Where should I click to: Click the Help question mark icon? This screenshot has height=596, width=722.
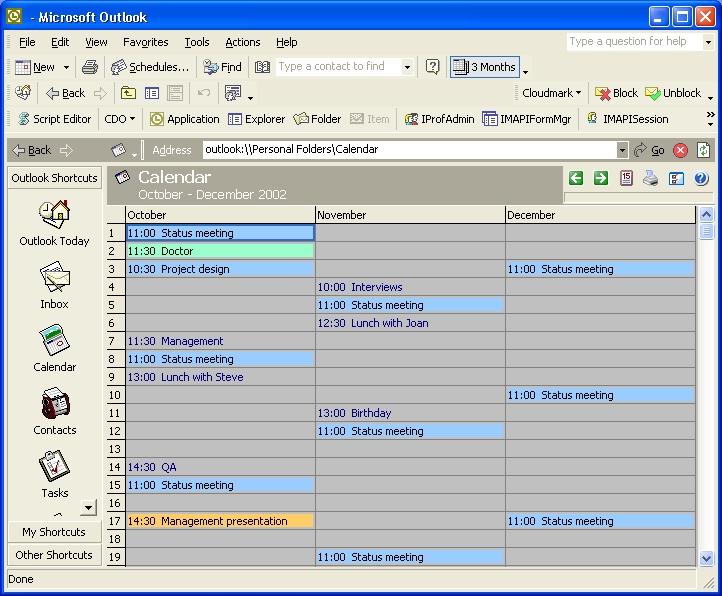(432, 67)
